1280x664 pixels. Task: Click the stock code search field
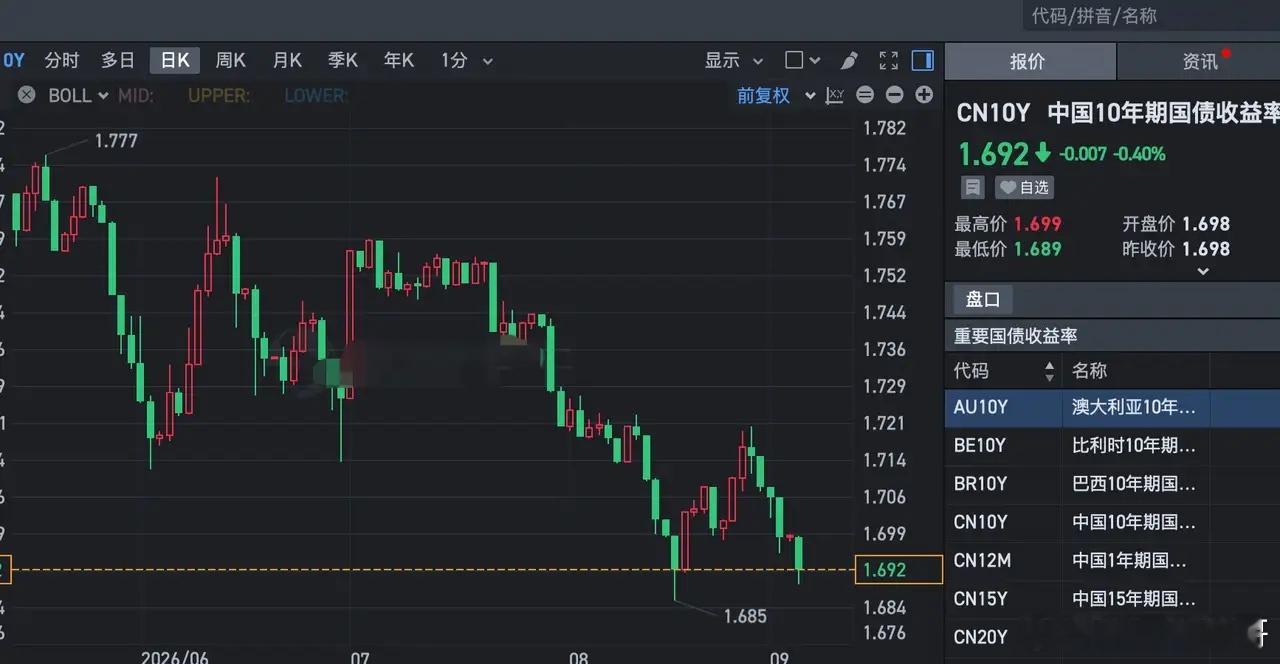pyautogui.click(x=1150, y=16)
